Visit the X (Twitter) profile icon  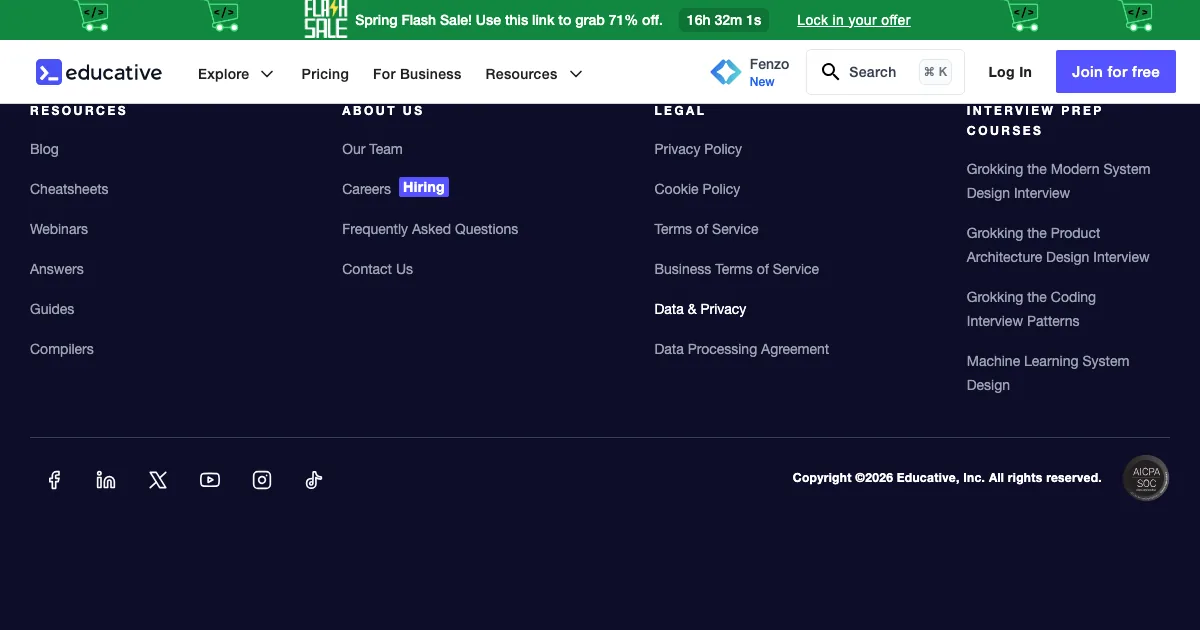[158, 480]
